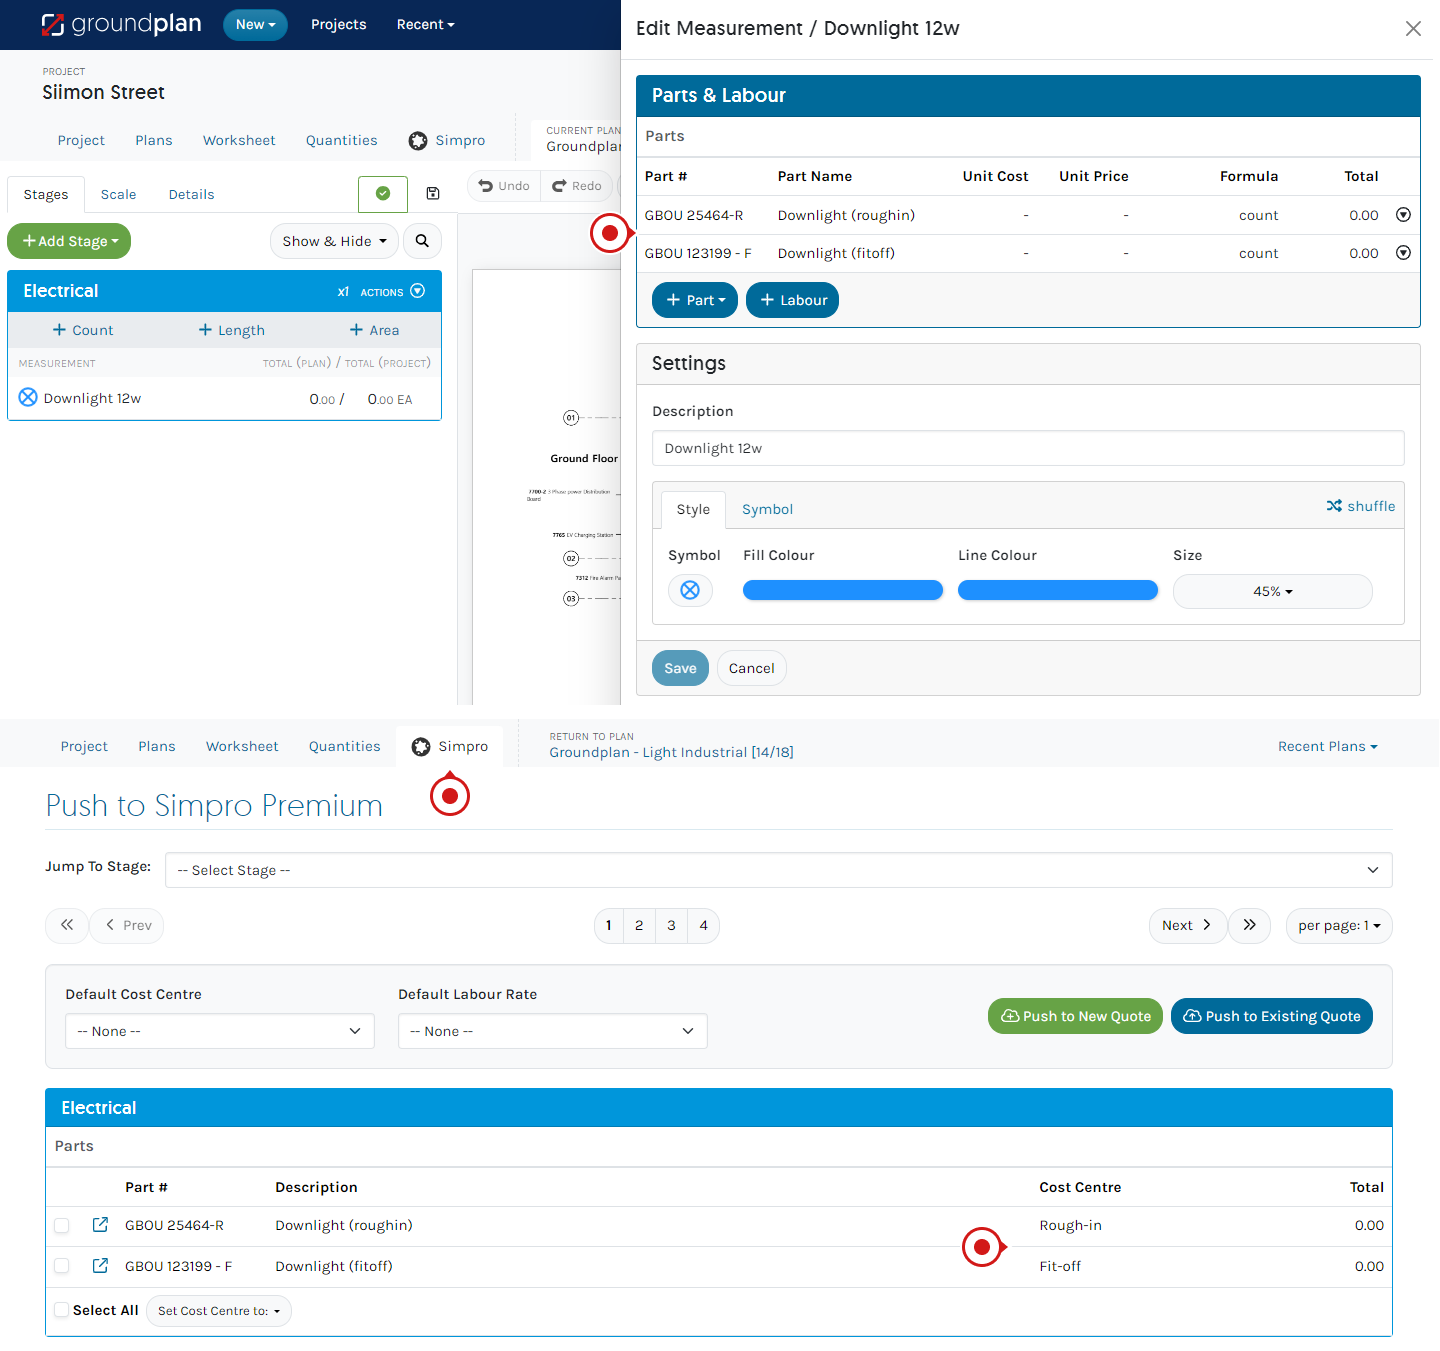Click the Downlight 12w measurement symbol icon
This screenshot has height=1351, width=1440.
pos(28,397)
